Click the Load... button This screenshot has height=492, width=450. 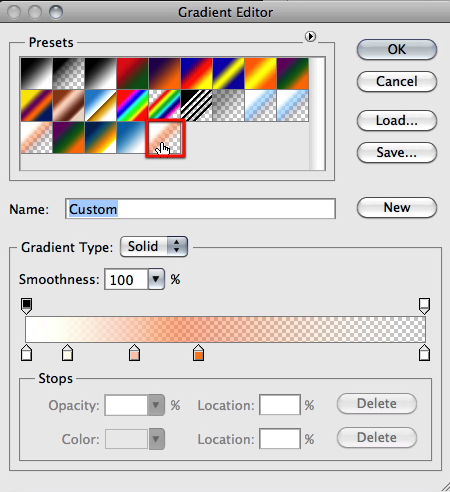point(397,120)
